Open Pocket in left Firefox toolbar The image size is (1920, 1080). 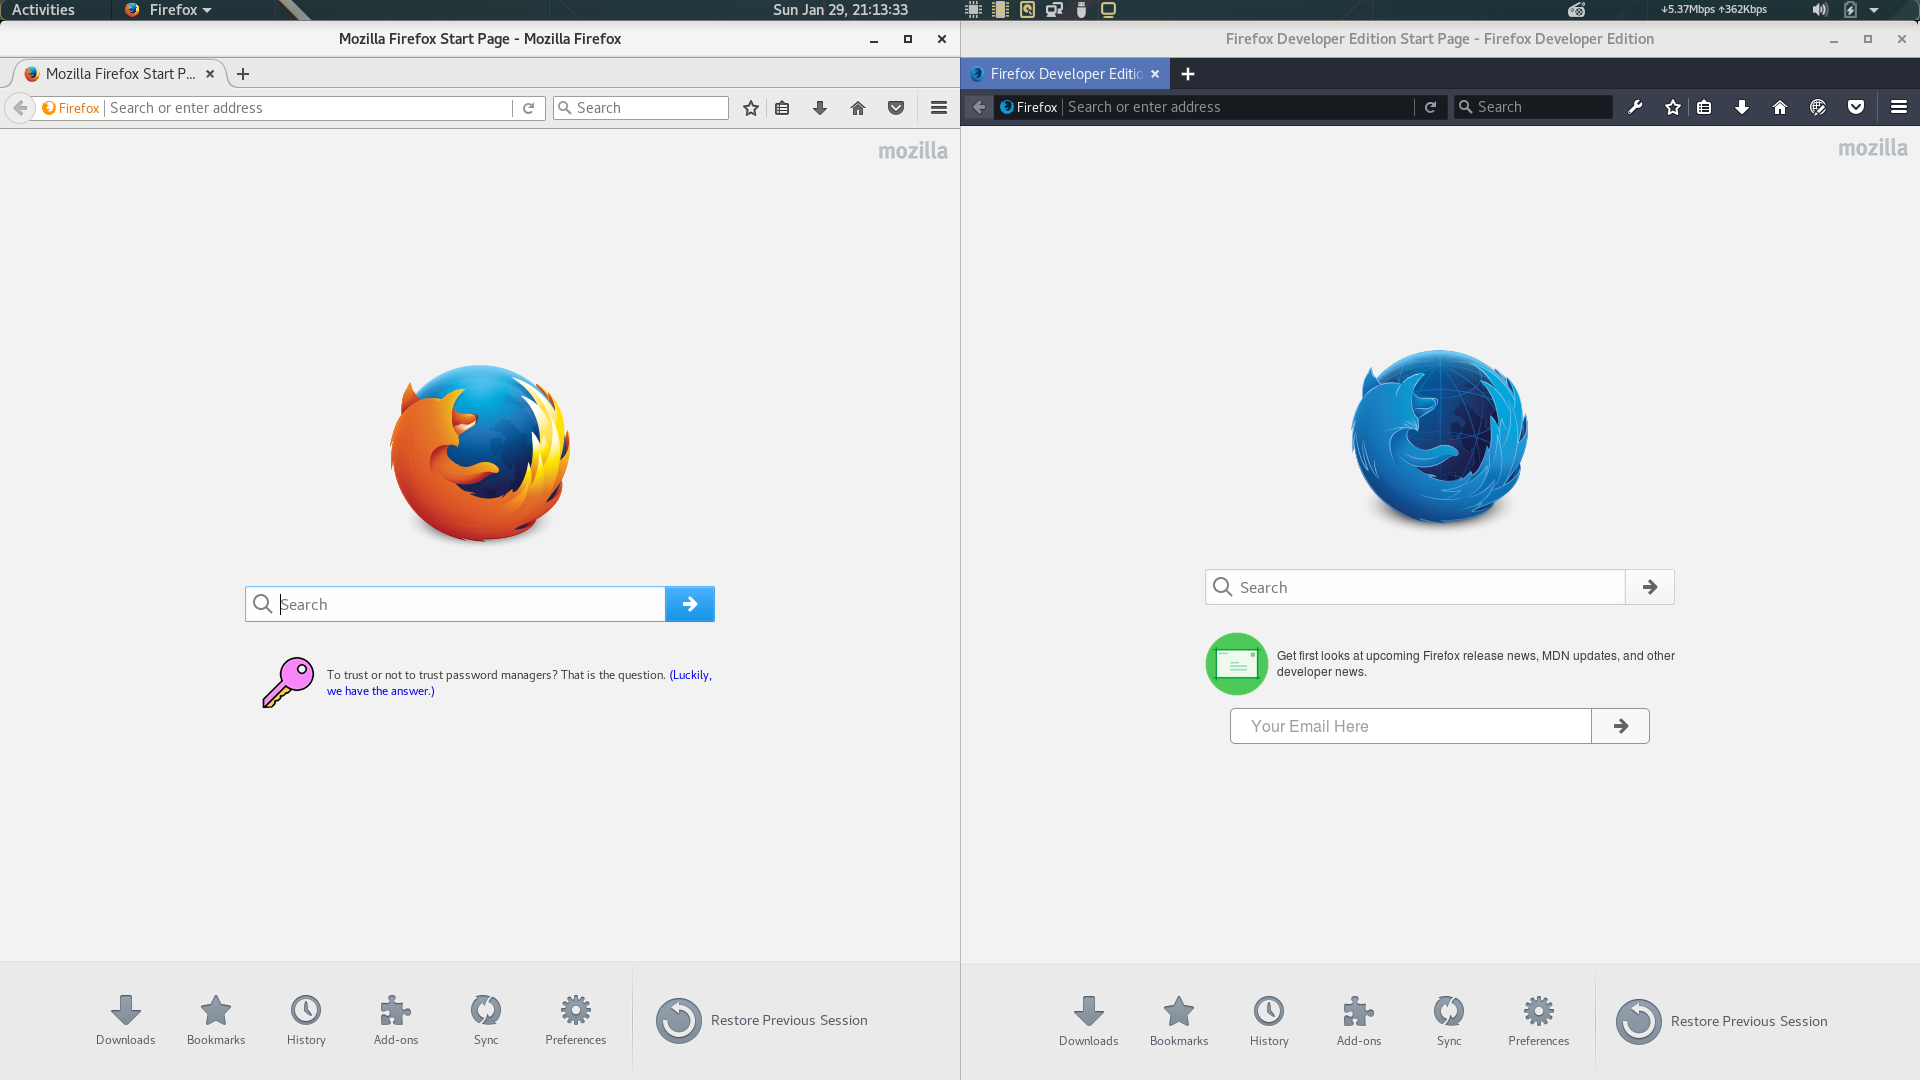(896, 108)
